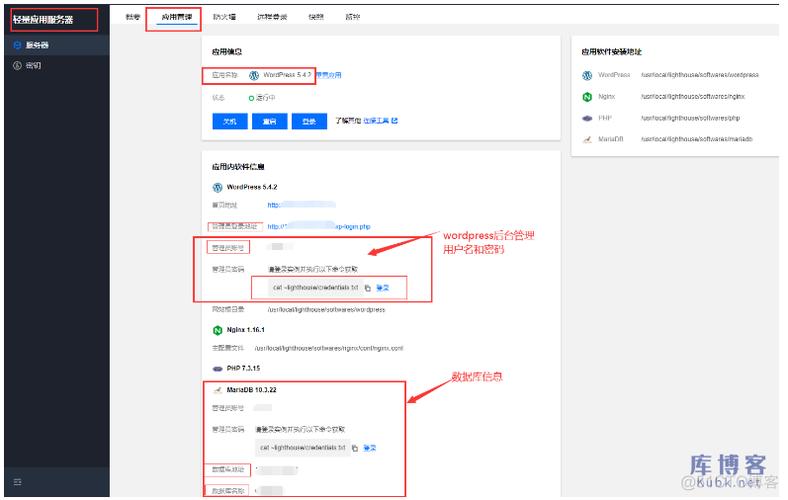Screen dimensions: 788x500
Task: Collapse the sidebar with the bottom menu icon
Action: tap(18, 482)
